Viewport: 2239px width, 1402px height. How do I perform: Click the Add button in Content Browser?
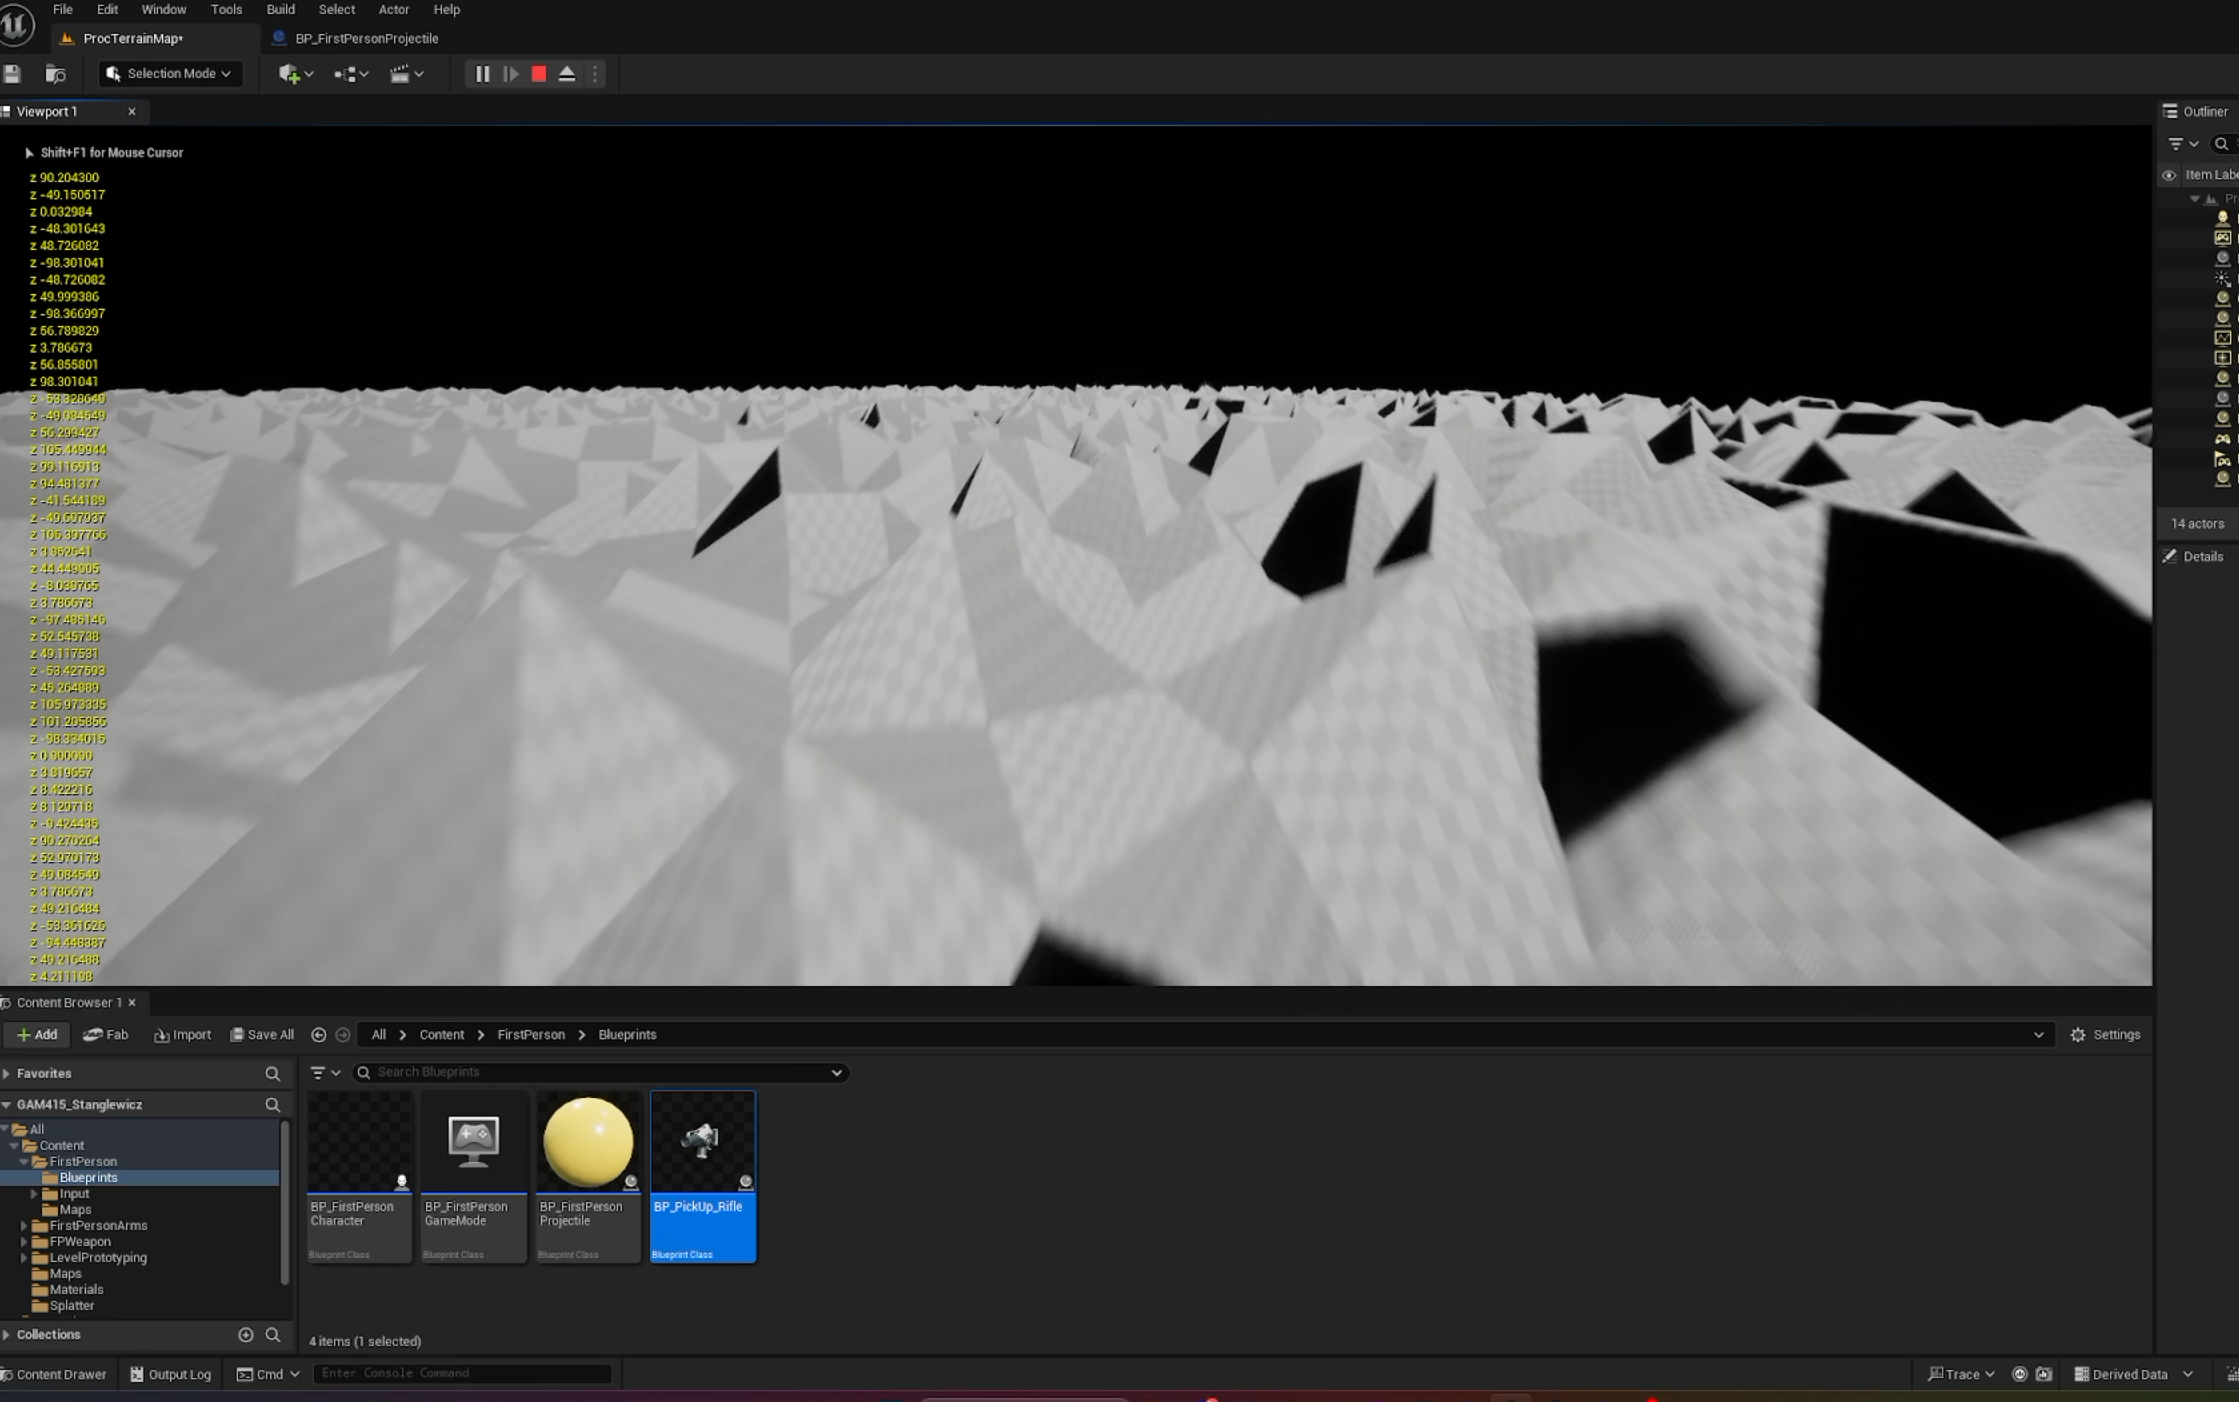[x=37, y=1035]
